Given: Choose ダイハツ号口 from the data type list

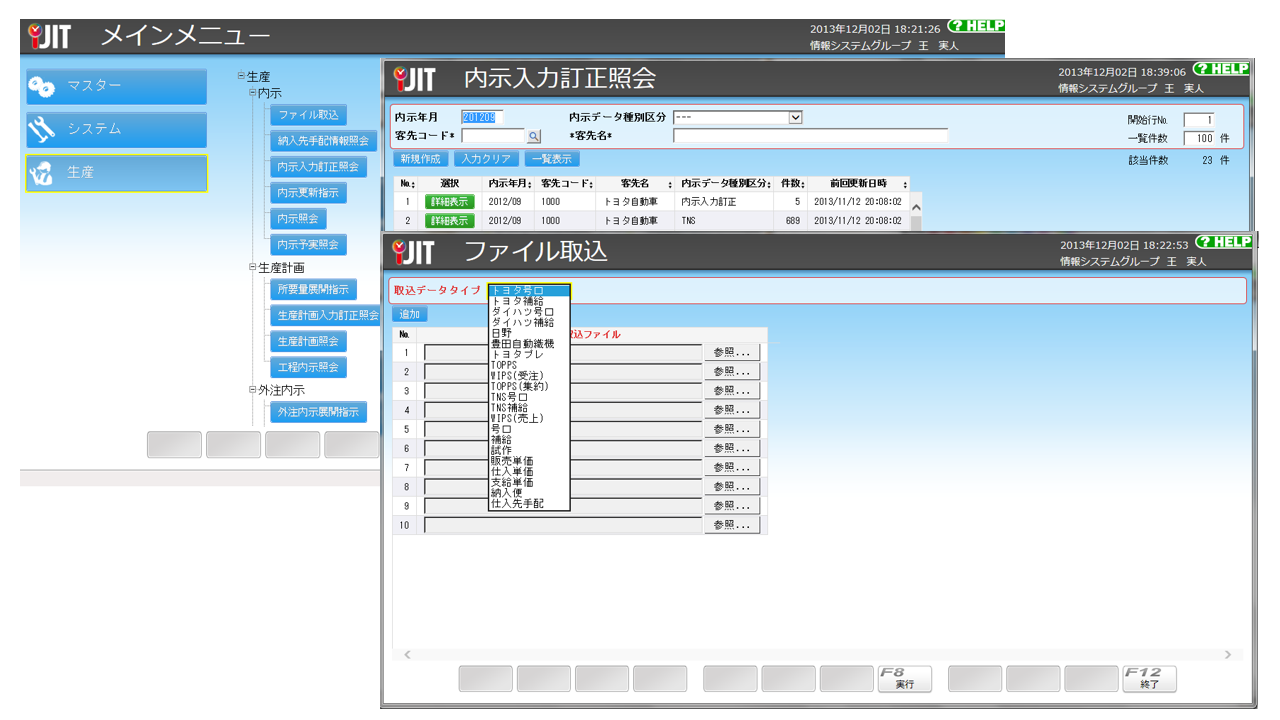Looking at the screenshot, I should 529,311.
